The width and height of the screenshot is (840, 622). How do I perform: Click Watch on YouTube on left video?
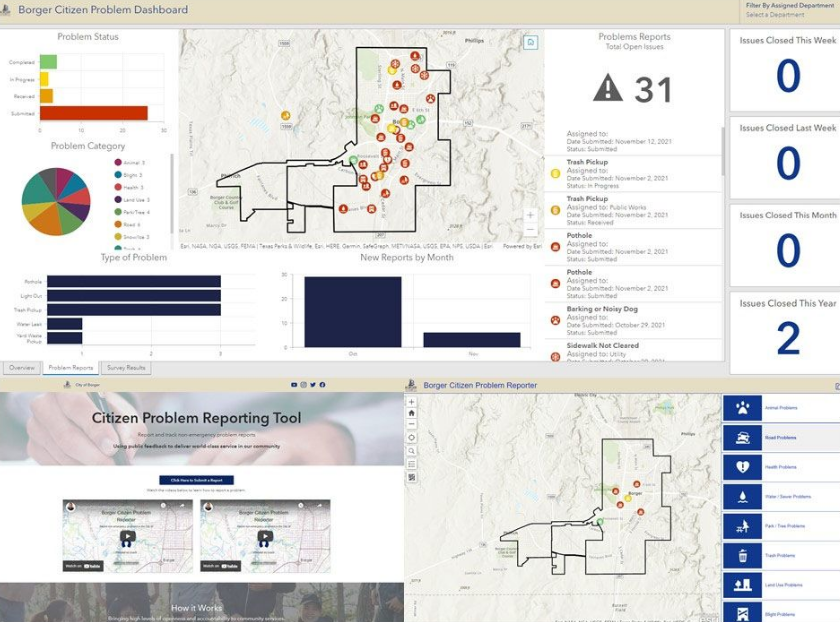click(83, 566)
